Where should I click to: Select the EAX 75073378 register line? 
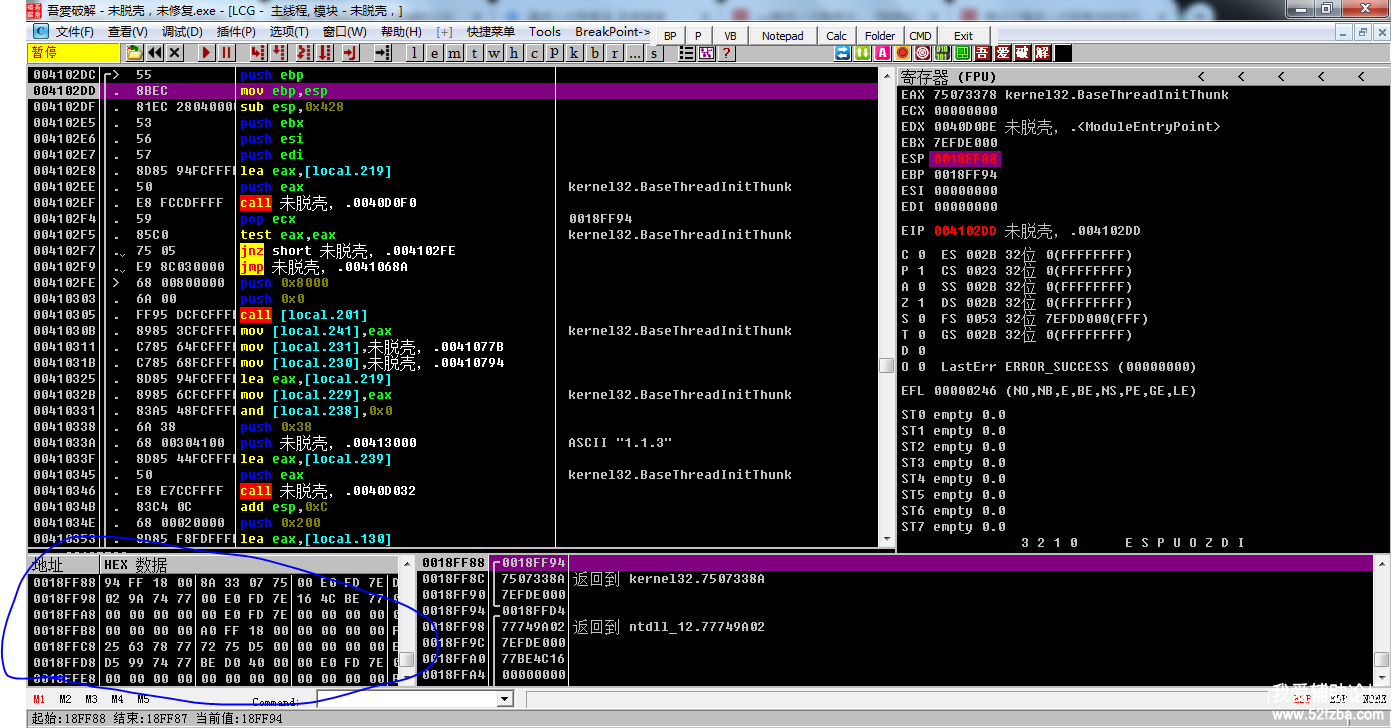[x=1065, y=95]
